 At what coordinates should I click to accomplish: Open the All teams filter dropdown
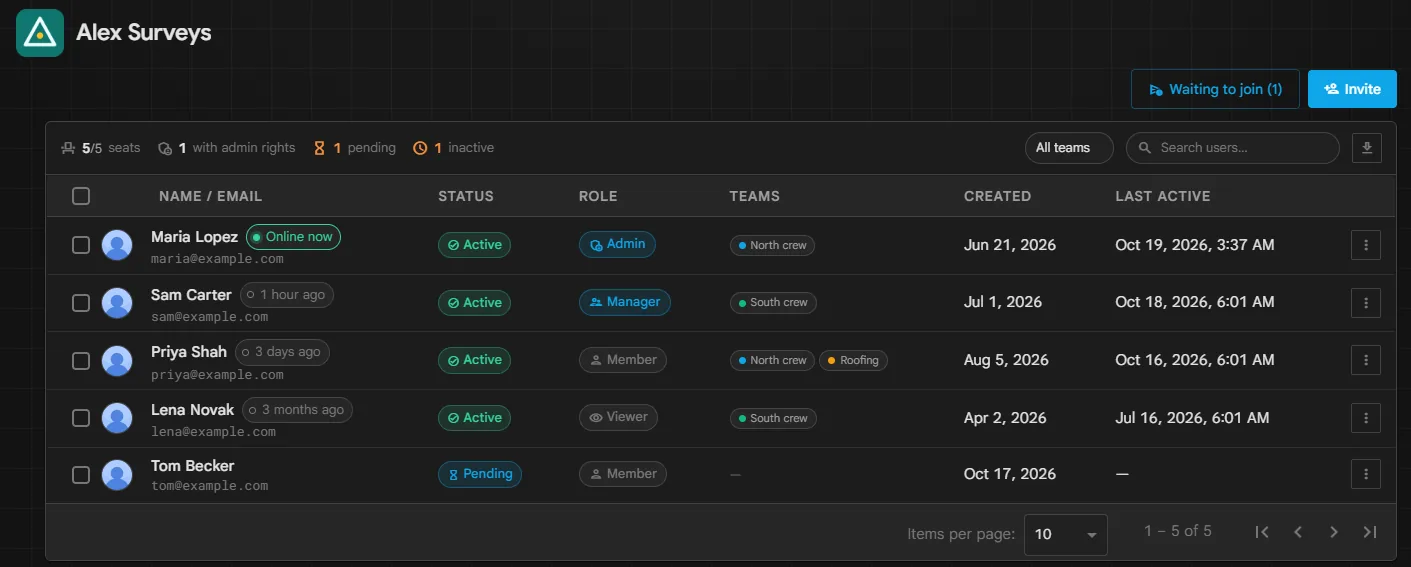(x=1069, y=148)
